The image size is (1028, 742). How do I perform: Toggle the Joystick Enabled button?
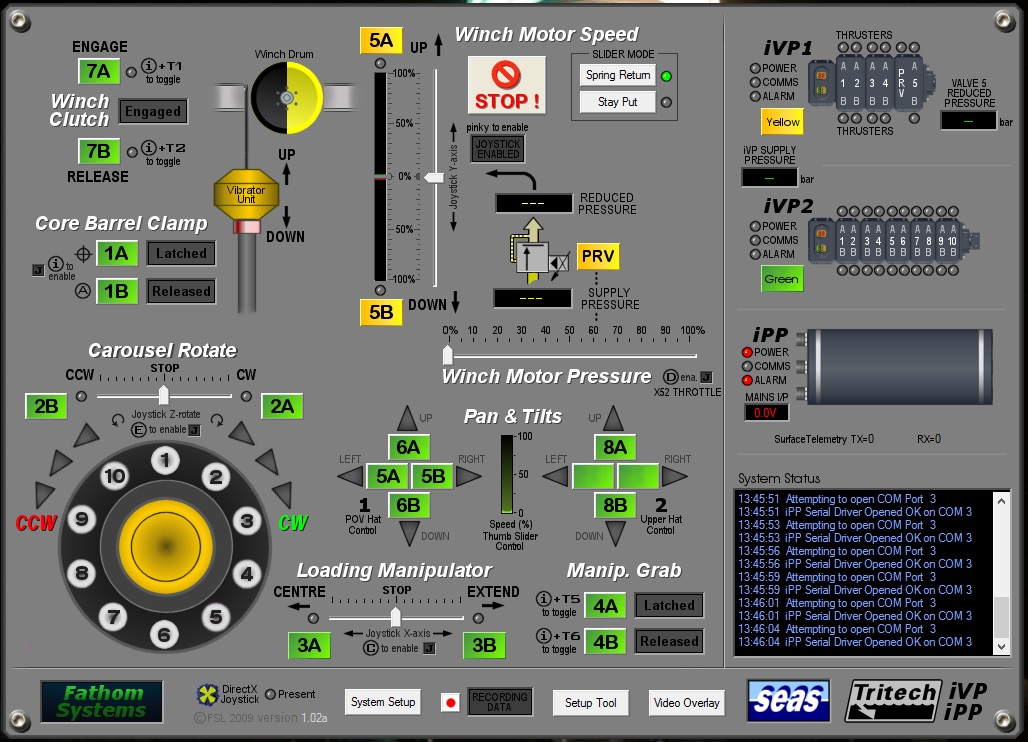[x=498, y=149]
